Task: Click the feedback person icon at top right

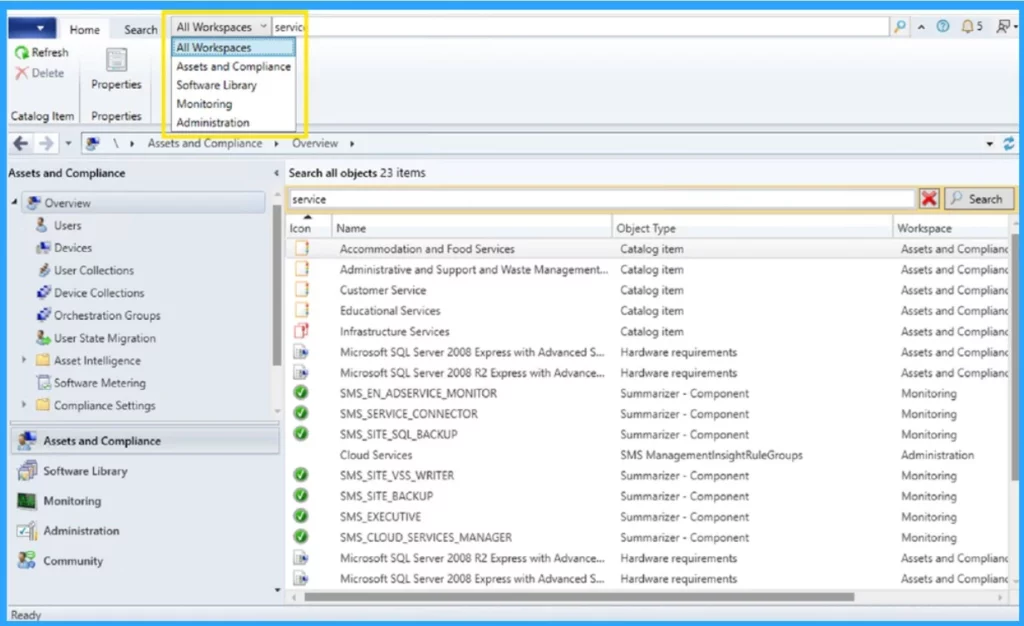Action: pyautogui.click(x=1003, y=27)
